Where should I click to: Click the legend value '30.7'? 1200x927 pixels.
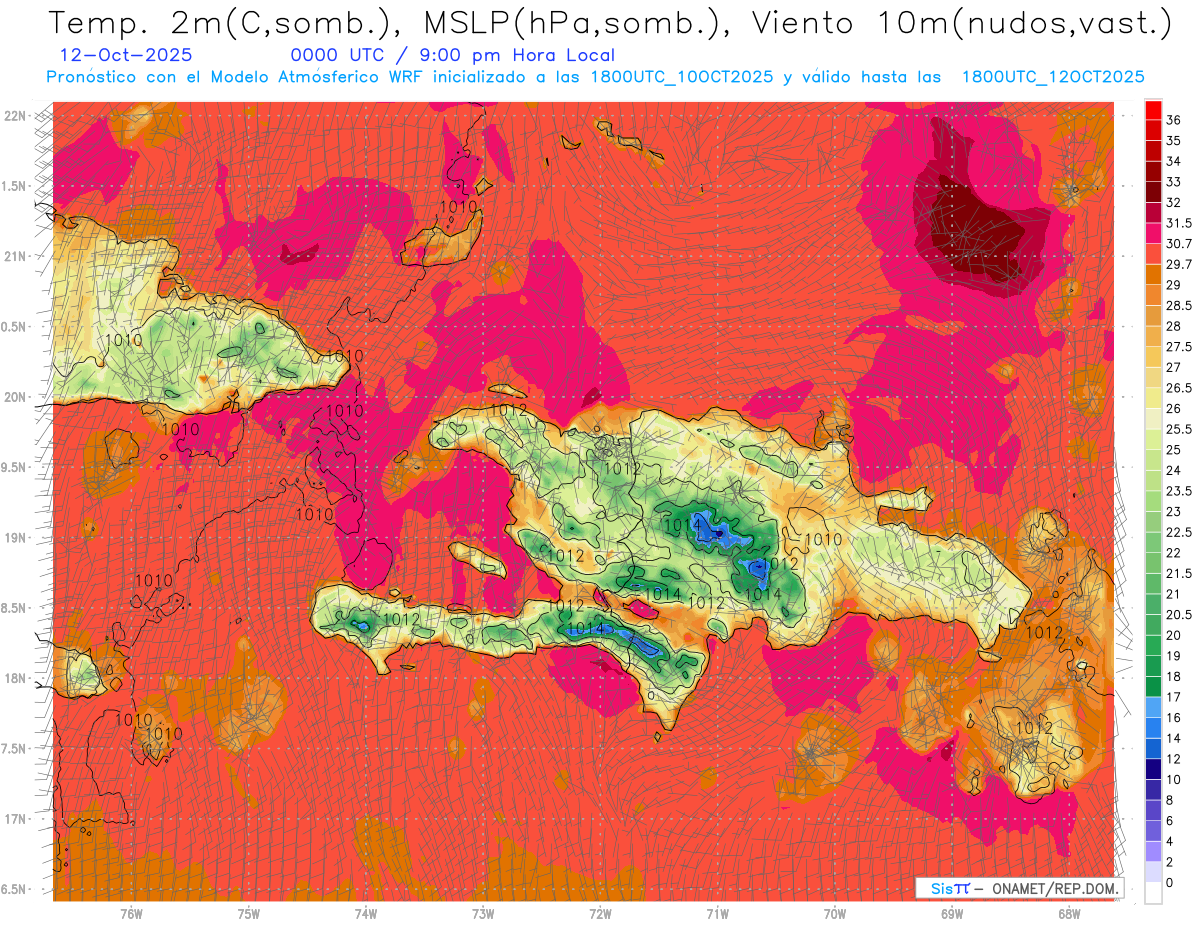[1179, 244]
